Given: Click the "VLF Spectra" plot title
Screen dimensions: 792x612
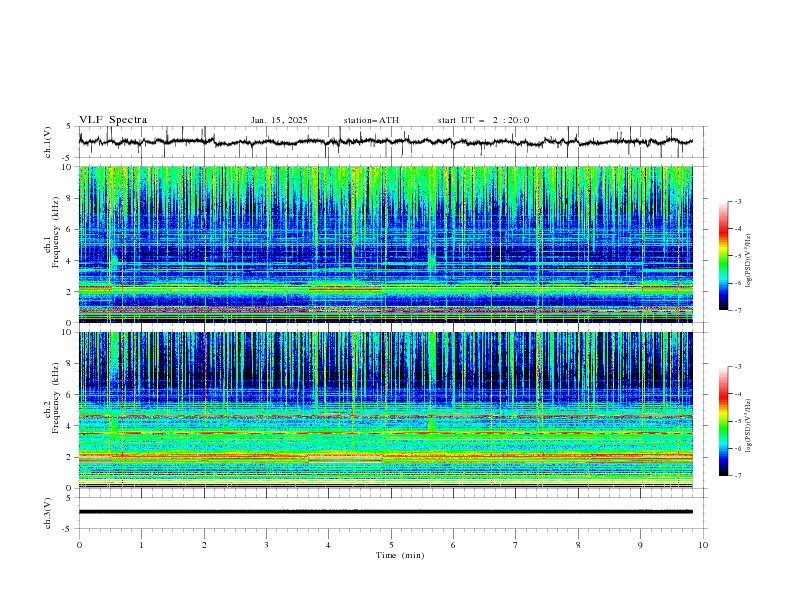Looking at the screenshot, I should click(x=113, y=120).
